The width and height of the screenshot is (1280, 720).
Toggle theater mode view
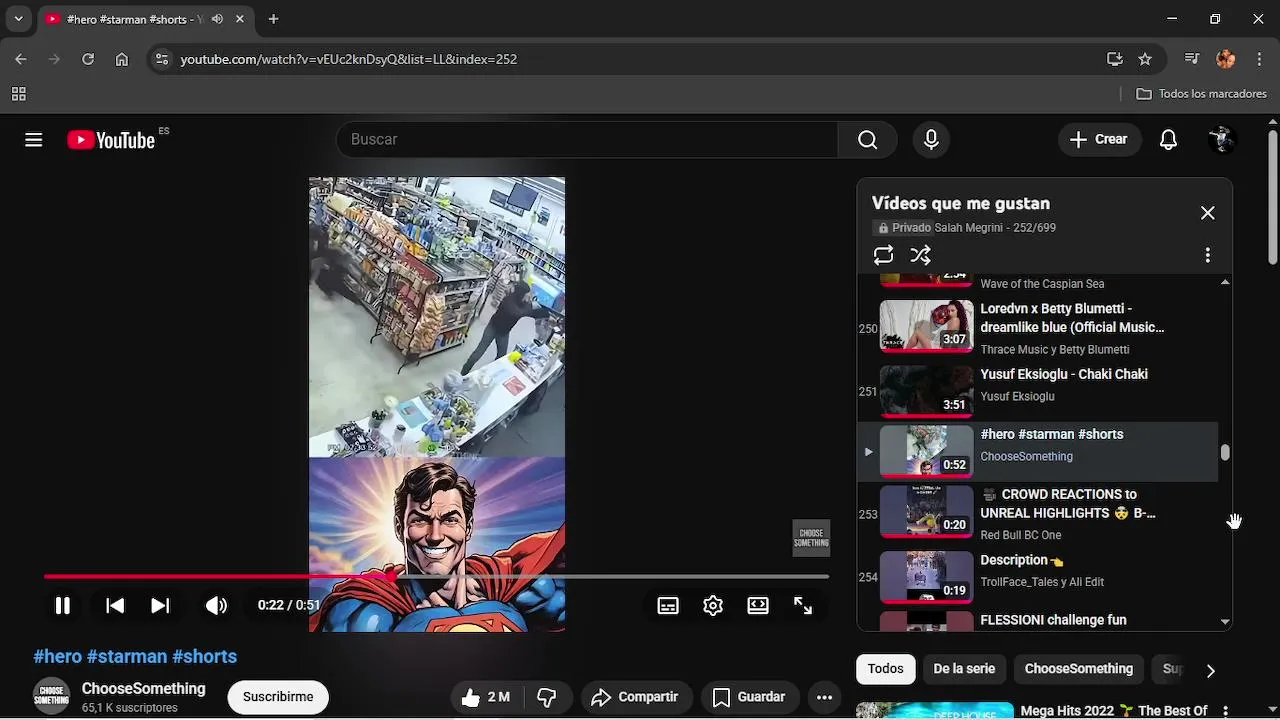tap(758, 605)
